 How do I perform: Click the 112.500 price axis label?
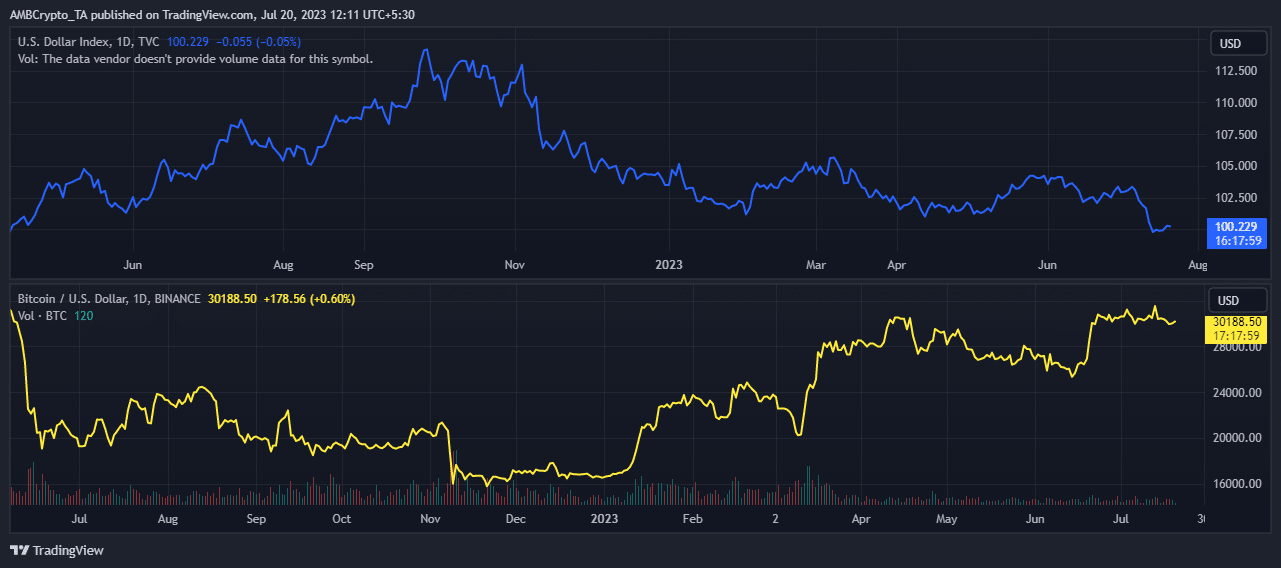pyautogui.click(x=1235, y=71)
